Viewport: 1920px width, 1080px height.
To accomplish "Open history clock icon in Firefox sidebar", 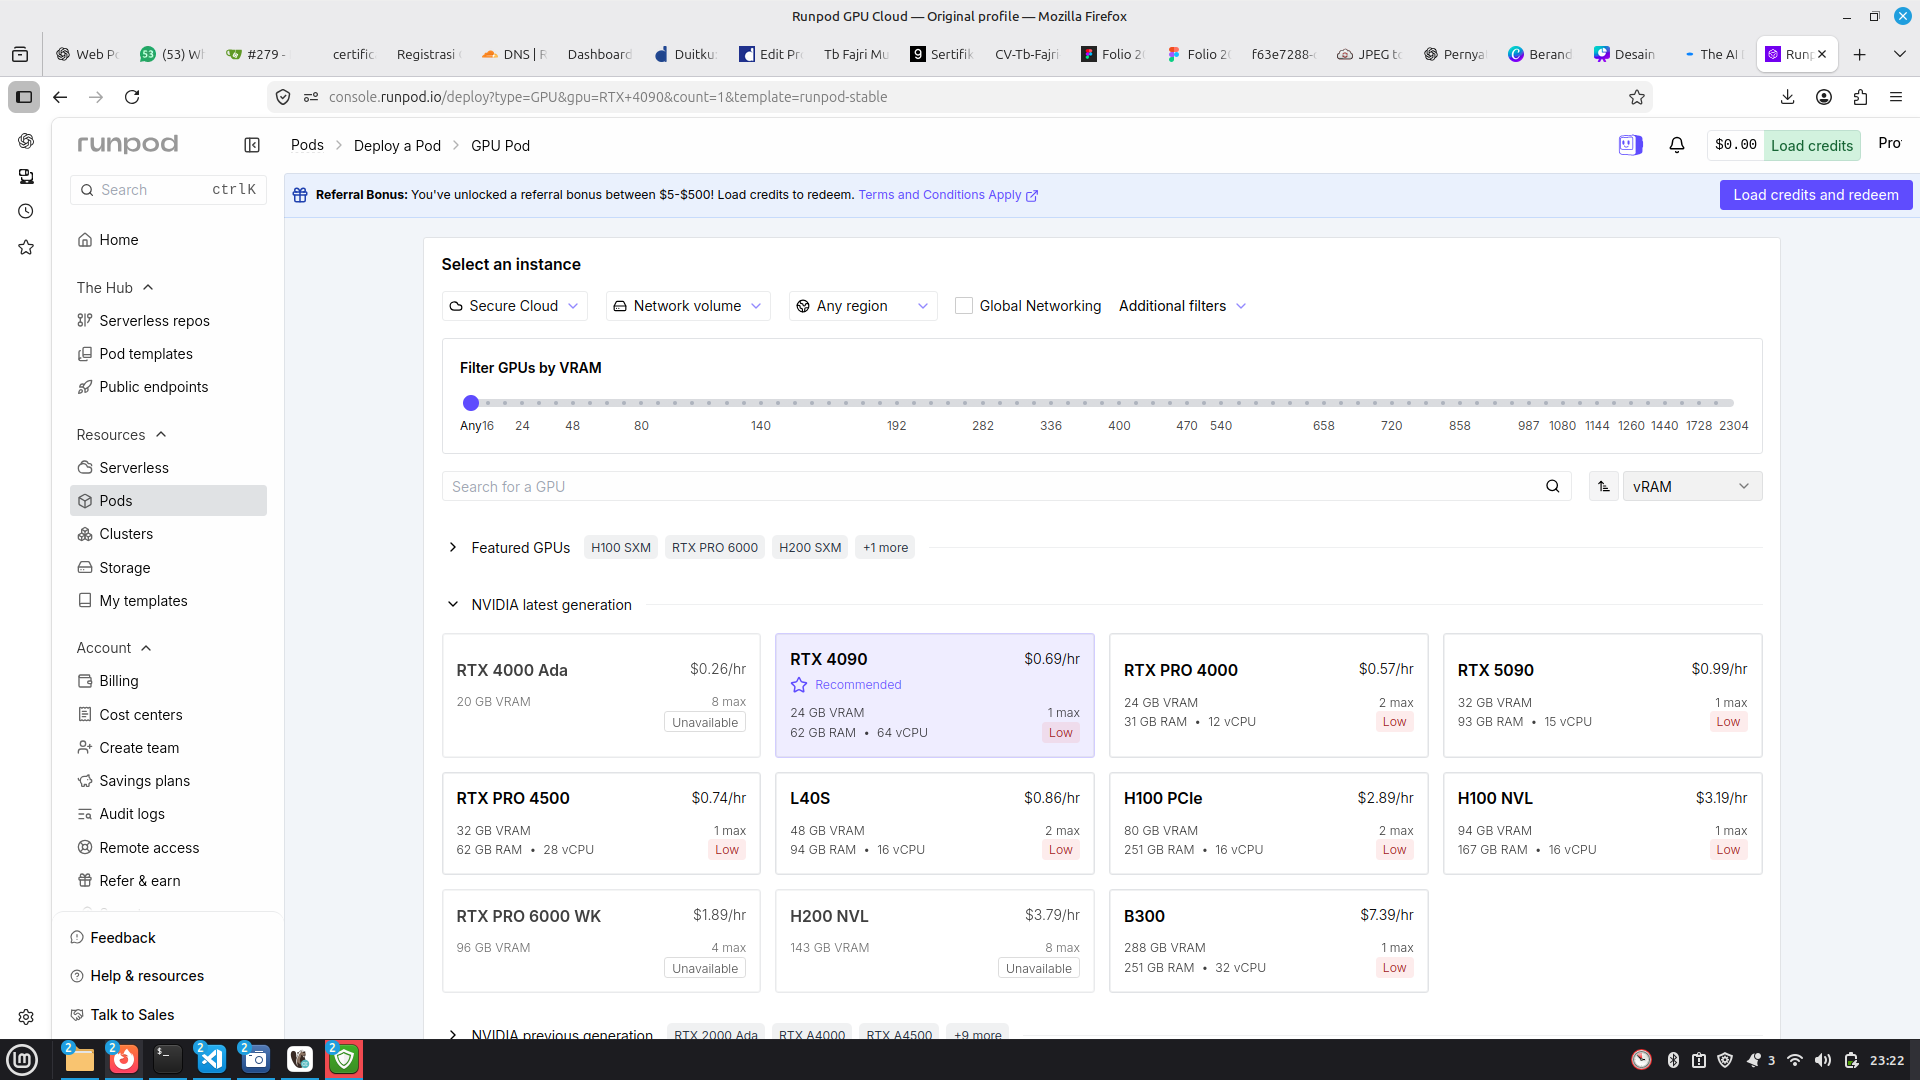I will 26,211.
